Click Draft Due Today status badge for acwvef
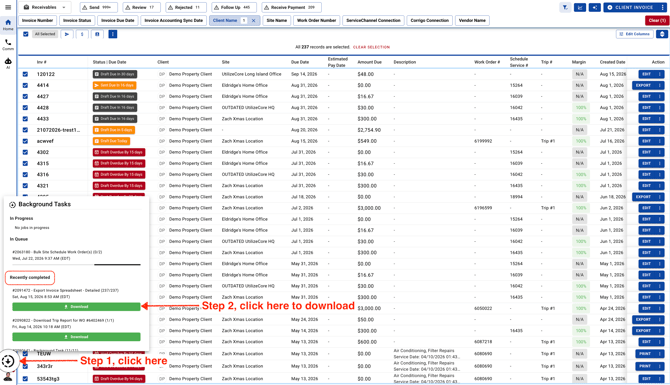670x385 pixels. pos(111,141)
